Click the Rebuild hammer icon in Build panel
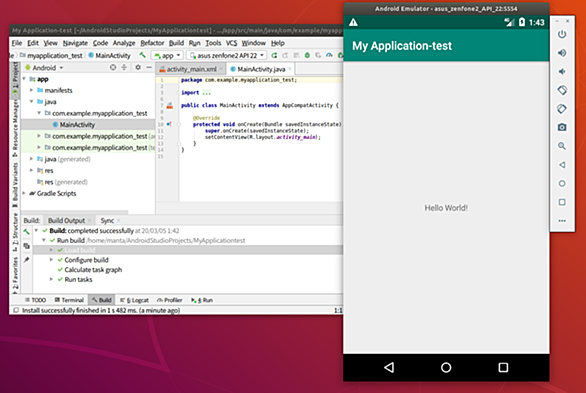Image resolution: width=586 pixels, height=393 pixels. click(27, 232)
